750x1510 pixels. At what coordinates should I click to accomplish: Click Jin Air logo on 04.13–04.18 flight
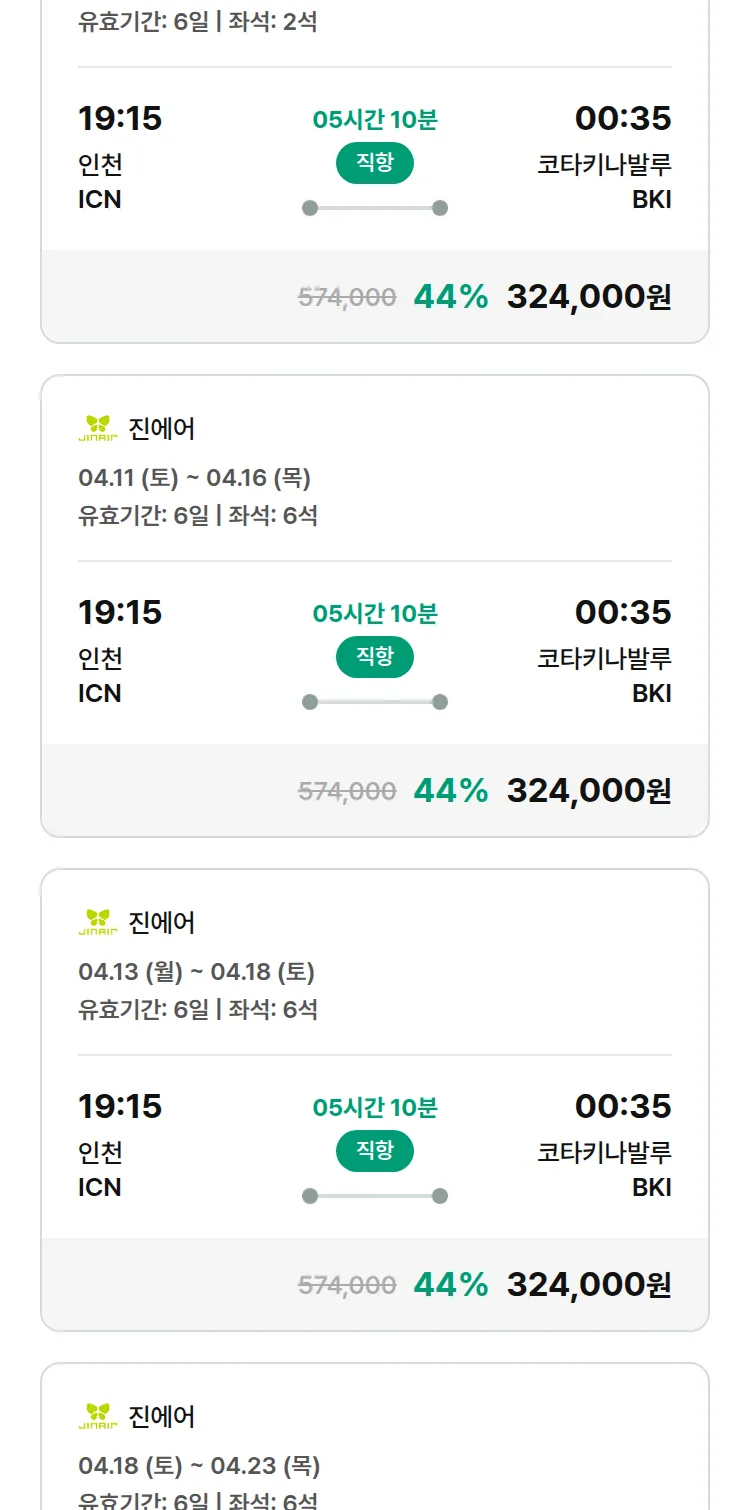click(x=98, y=922)
